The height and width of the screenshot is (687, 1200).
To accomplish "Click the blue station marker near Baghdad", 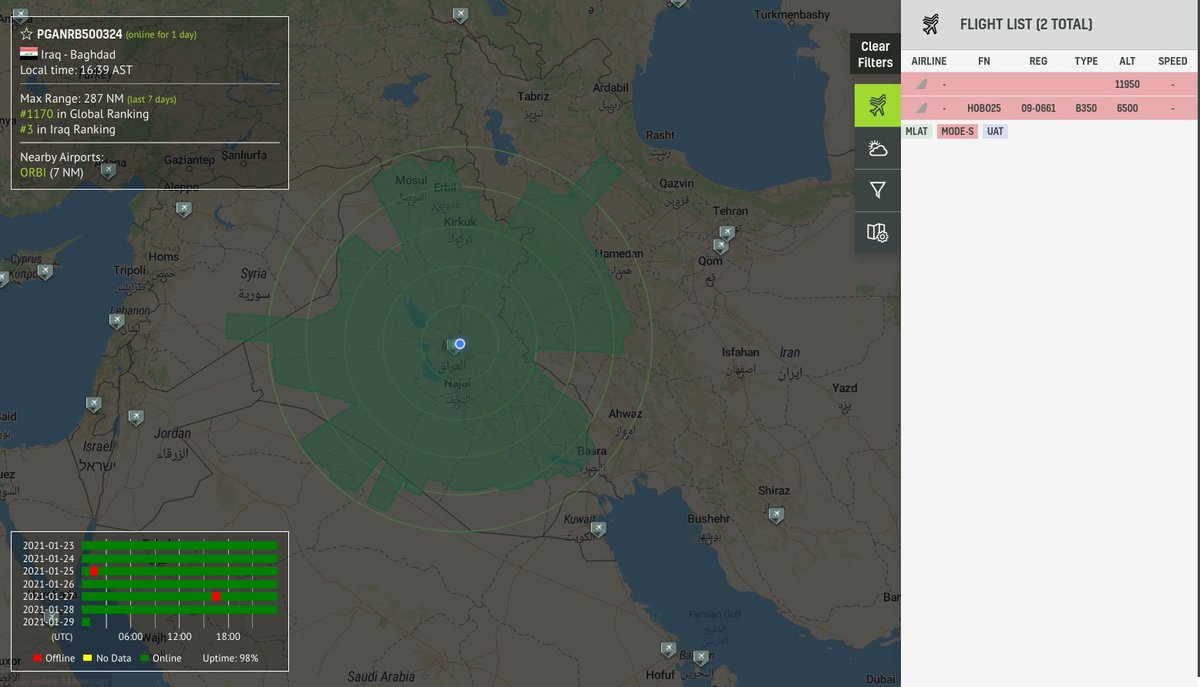I will tap(460, 344).
